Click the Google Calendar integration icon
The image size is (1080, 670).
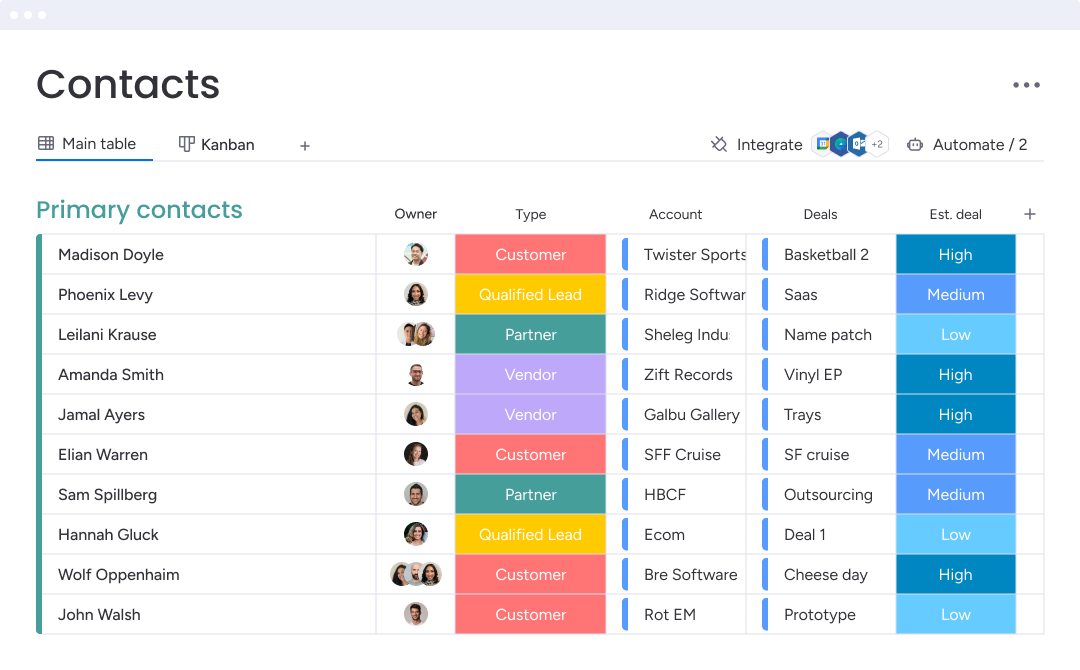pyautogui.click(x=822, y=144)
